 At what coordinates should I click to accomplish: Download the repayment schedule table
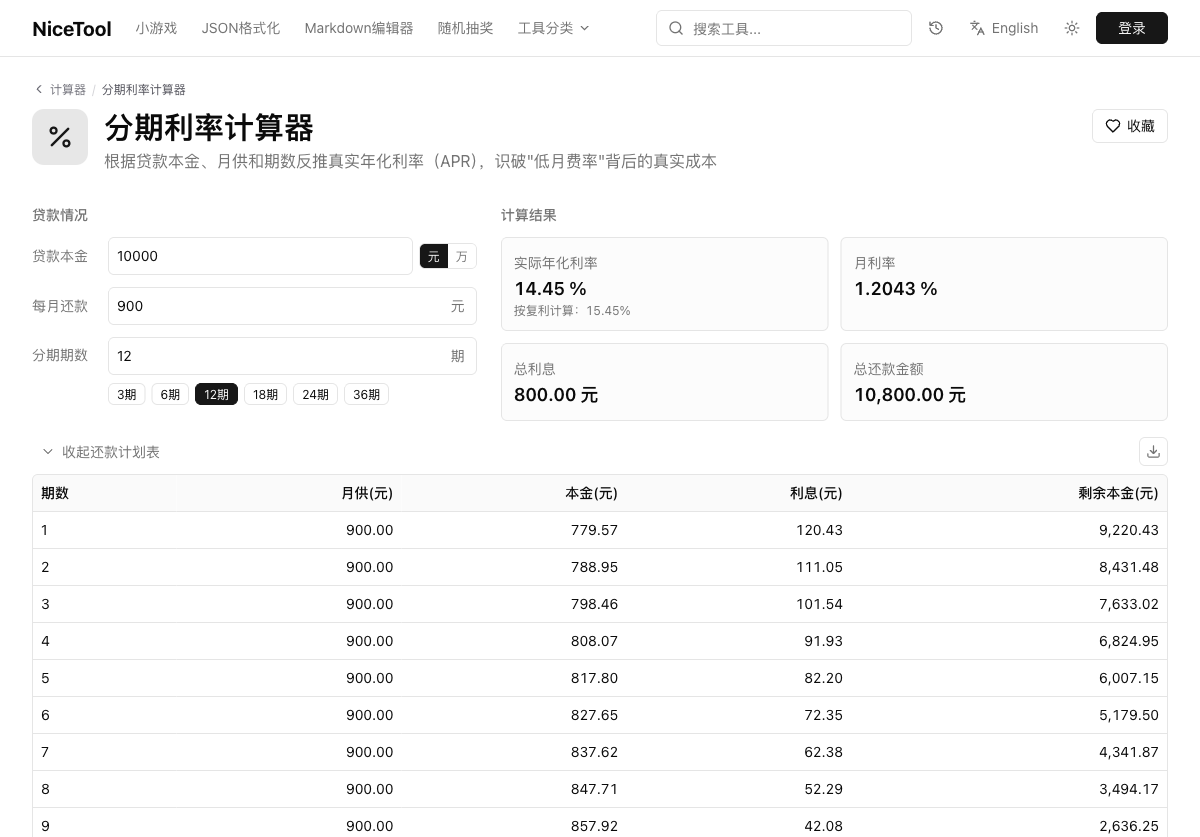(1153, 451)
